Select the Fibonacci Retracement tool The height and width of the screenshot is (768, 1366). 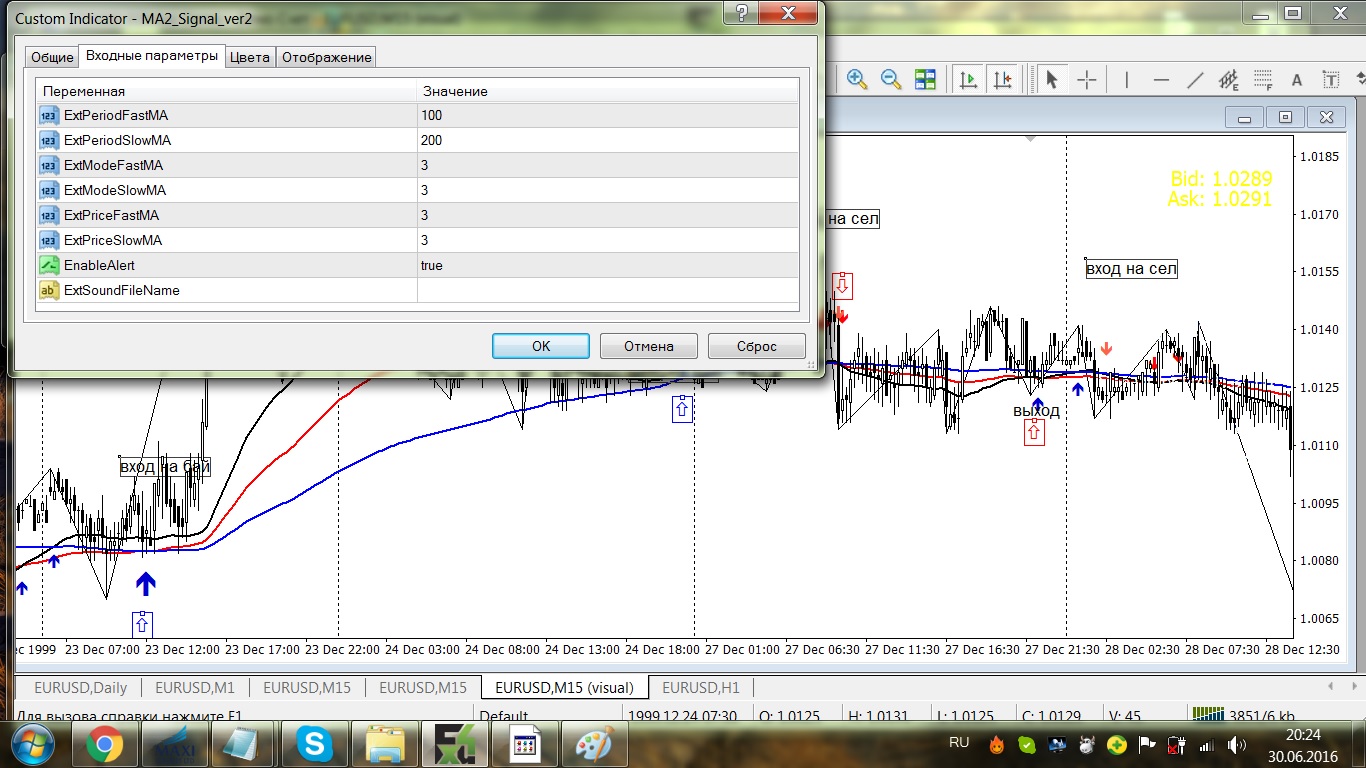[x=1263, y=80]
